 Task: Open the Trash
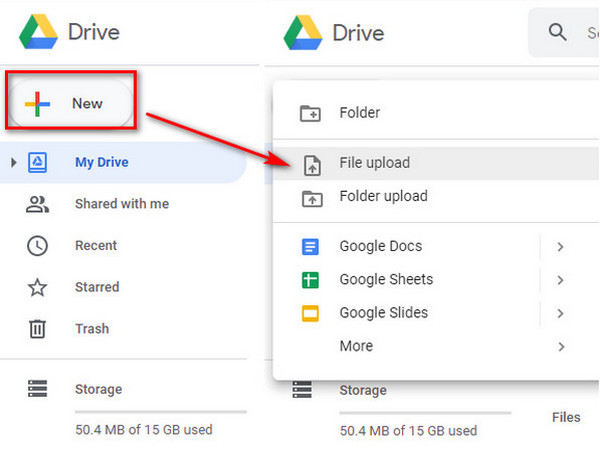coord(92,329)
